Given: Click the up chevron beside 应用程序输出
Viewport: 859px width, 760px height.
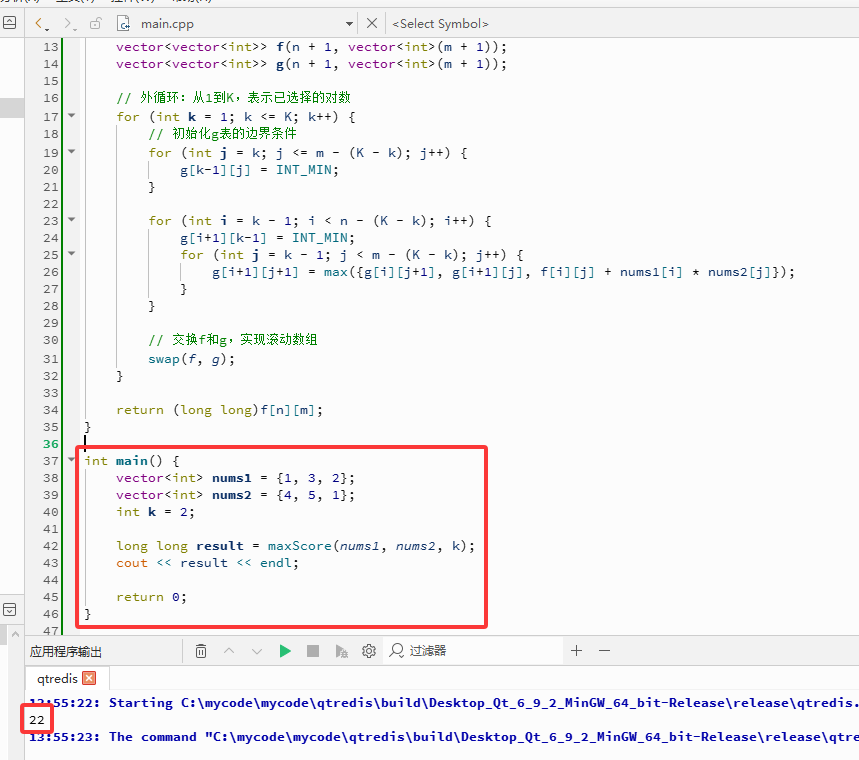Looking at the screenshot, I should [x=15, y=635].
